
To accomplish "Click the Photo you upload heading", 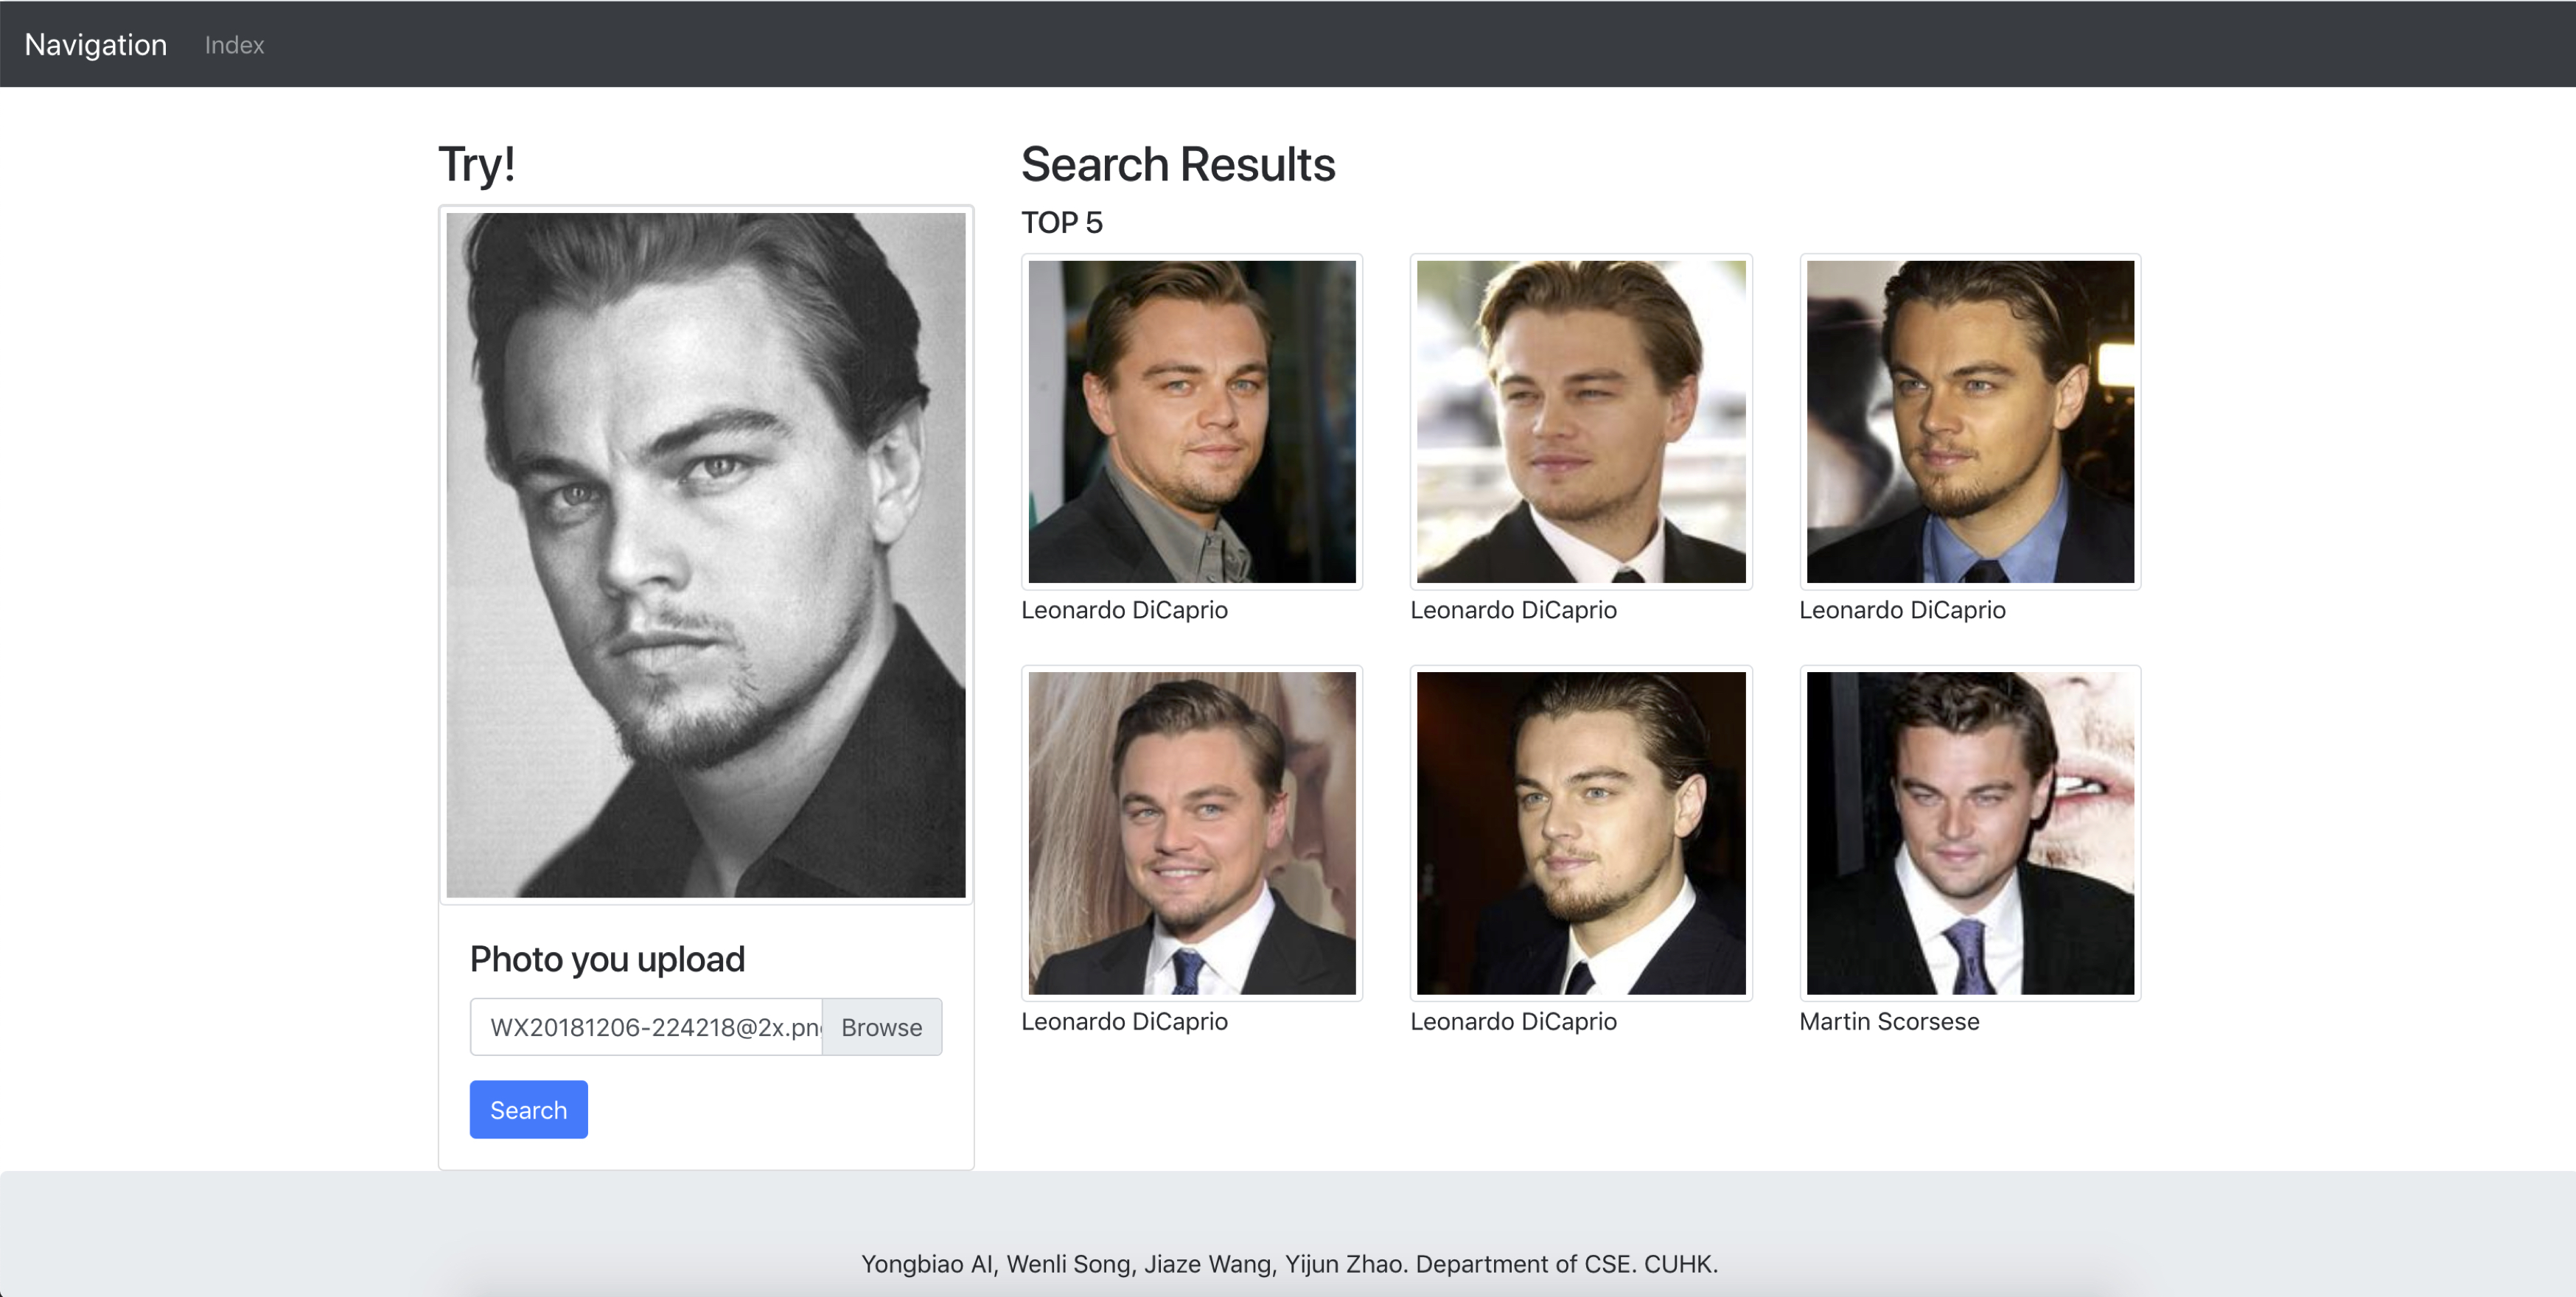I will tap(607, 959).
